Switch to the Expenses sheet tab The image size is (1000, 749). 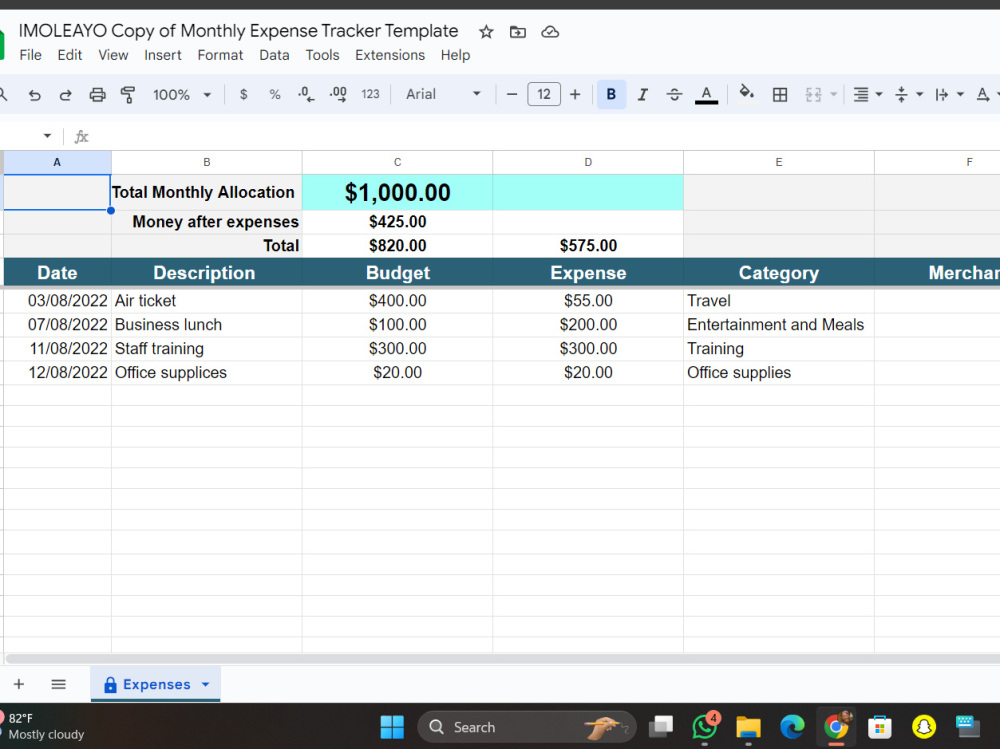(x=156, y=684)
